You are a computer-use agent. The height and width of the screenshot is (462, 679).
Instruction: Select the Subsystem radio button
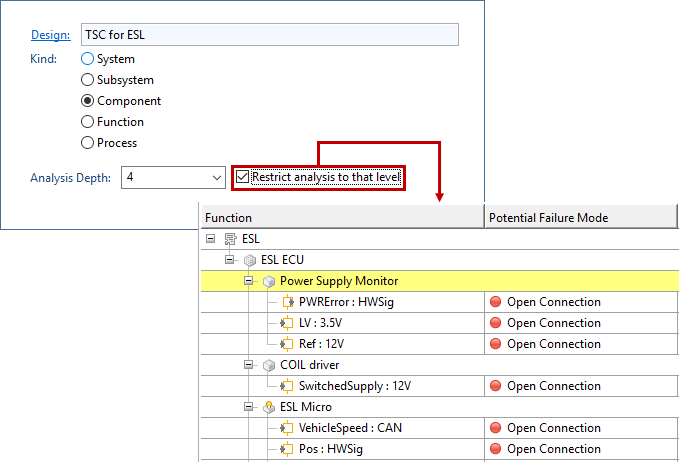click(87, 80)
